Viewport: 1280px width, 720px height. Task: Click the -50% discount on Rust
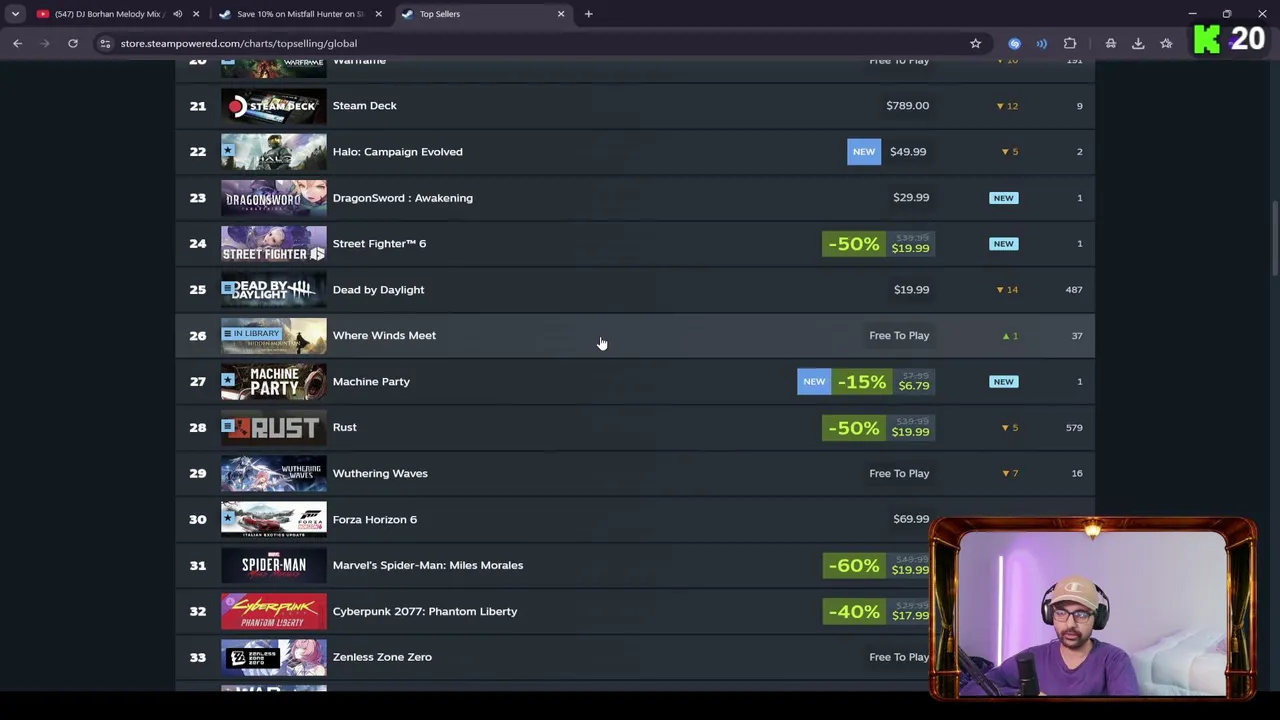tap(853, 427)
